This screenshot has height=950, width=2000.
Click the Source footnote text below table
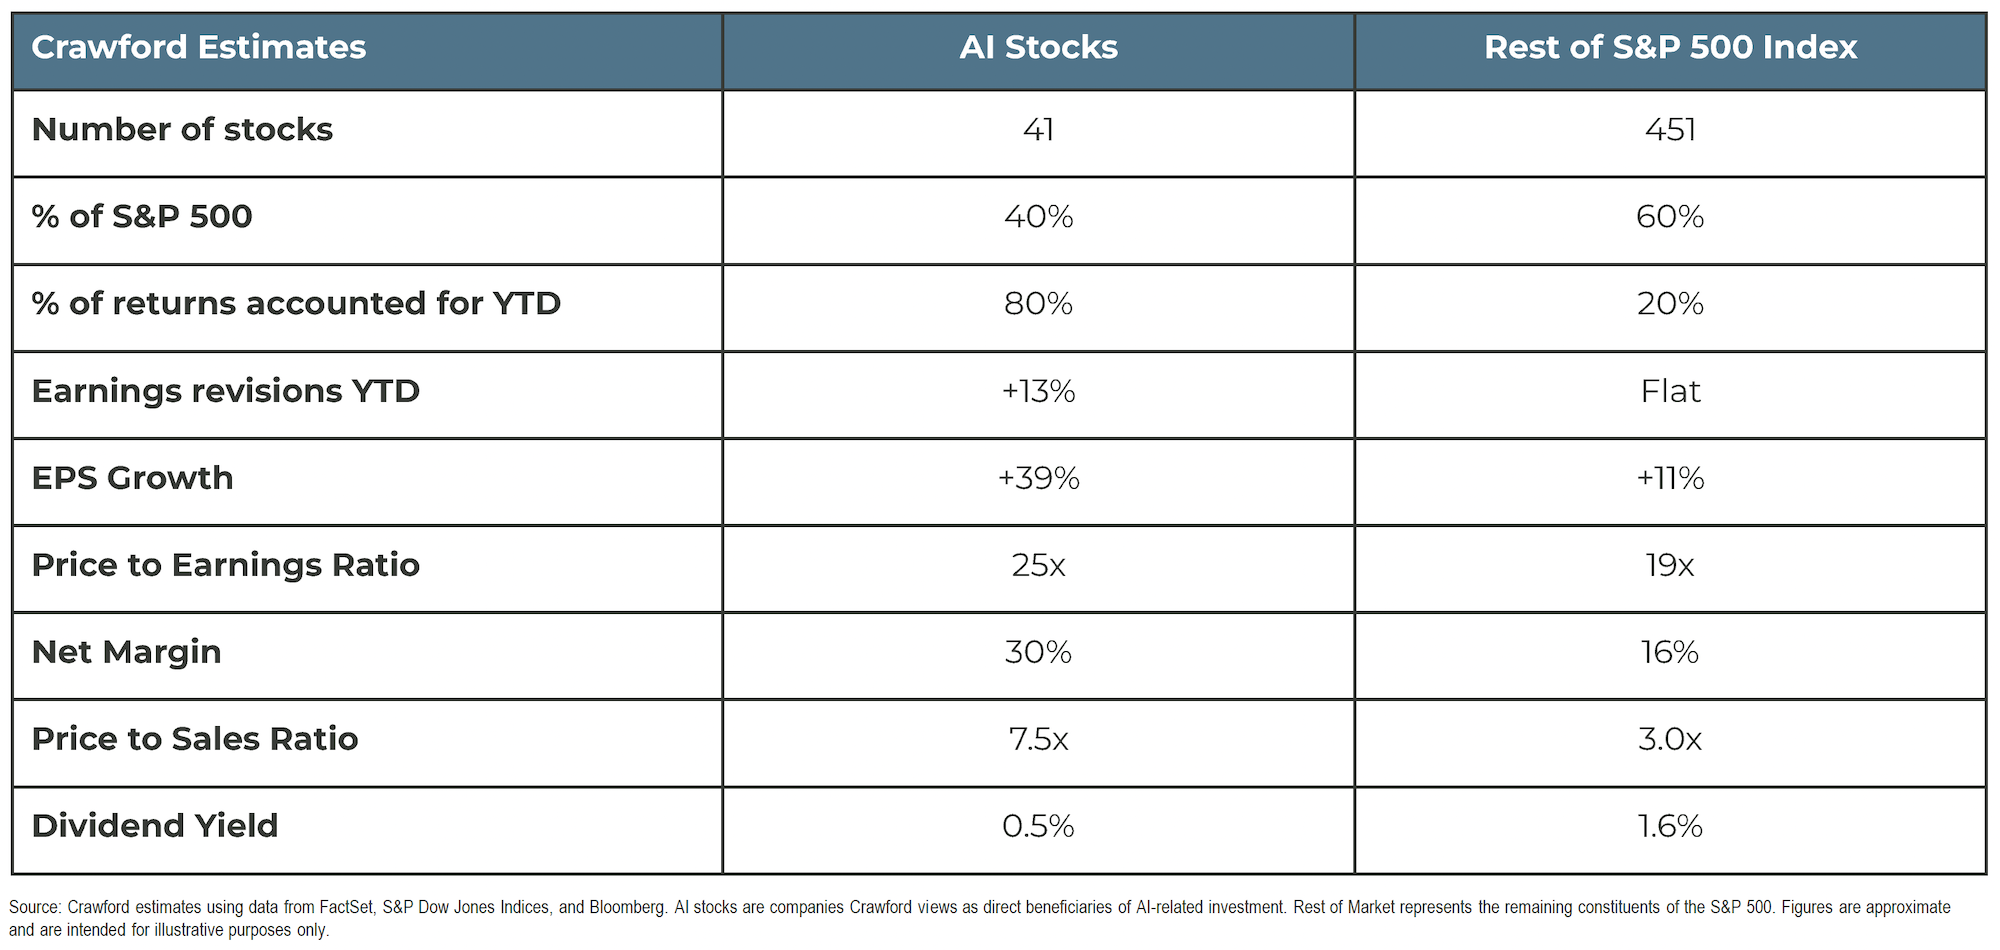pyautogui.click(x=980, y=918)
